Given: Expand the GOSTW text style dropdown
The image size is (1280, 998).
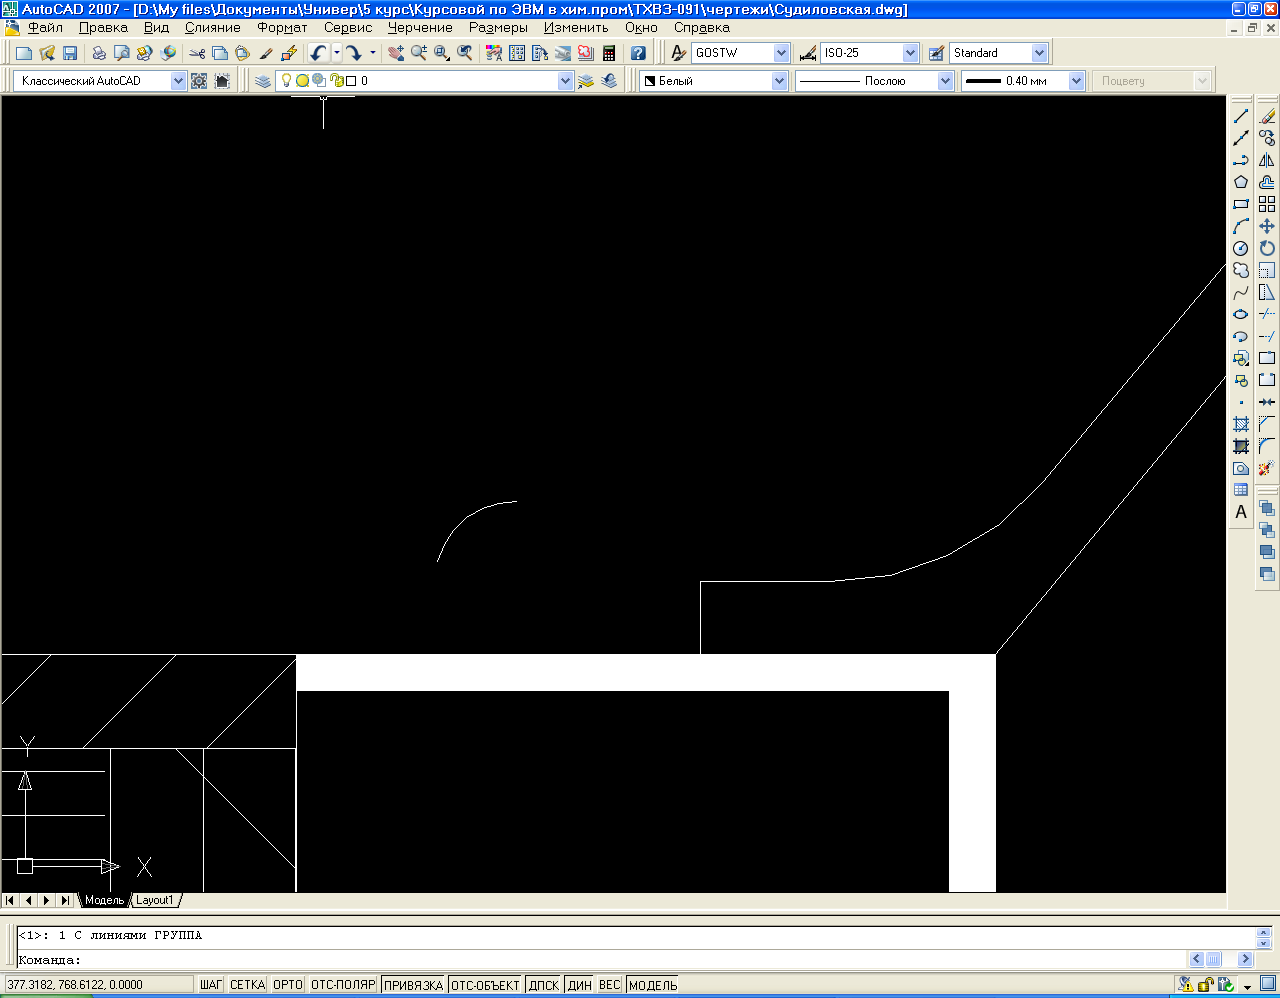Looking at the screenshot, I should coord(781,53).
